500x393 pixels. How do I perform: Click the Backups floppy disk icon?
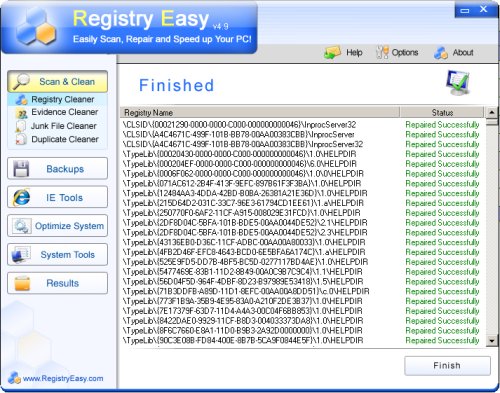point(21,169)
